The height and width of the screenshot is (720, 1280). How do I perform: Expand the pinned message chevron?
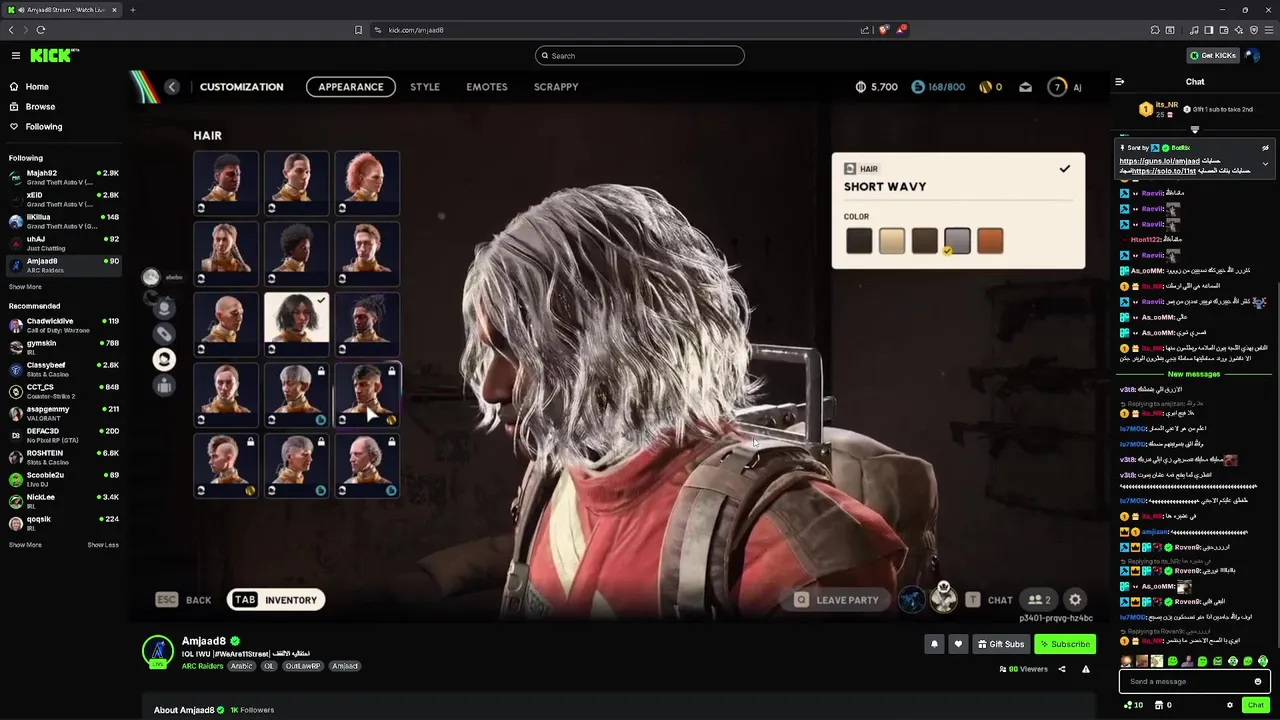click(1265, 164)
